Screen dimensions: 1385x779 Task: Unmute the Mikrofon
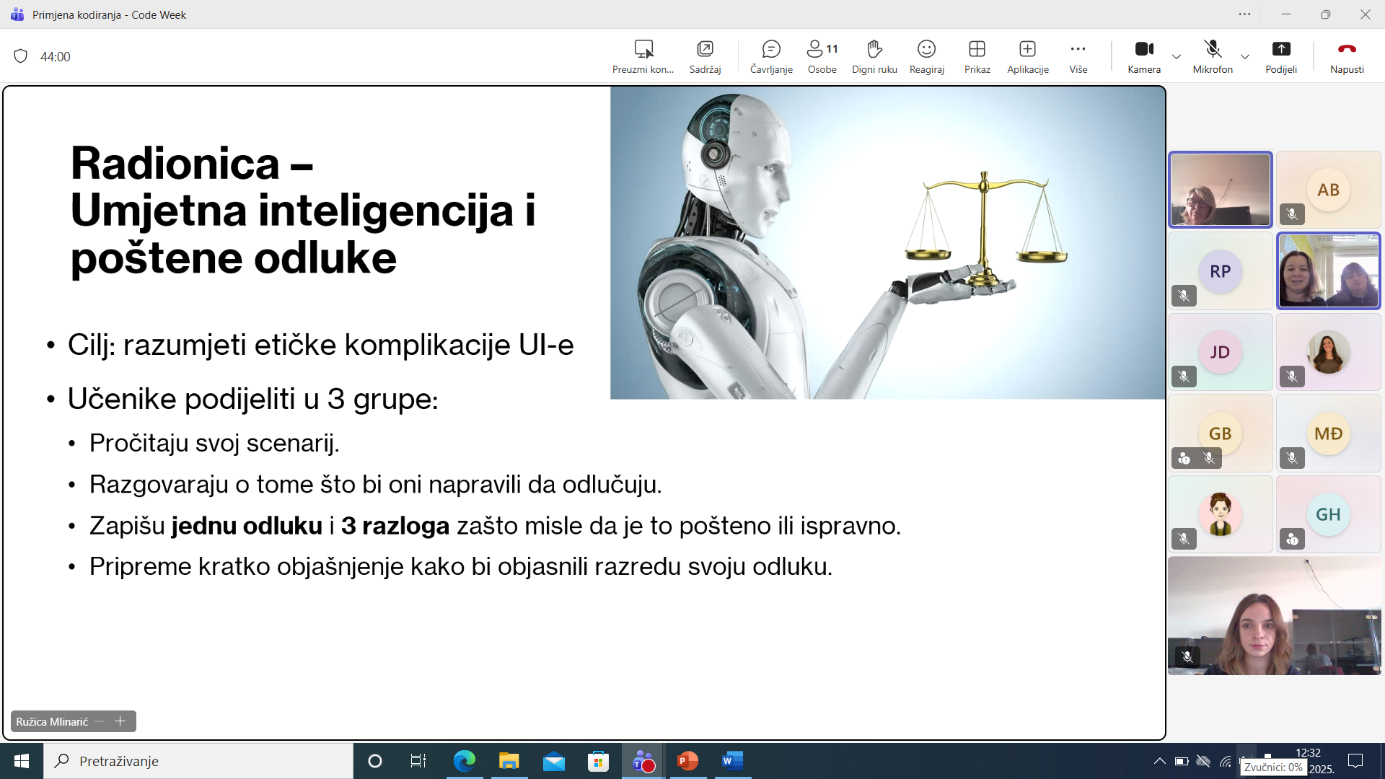(1212, 56)
